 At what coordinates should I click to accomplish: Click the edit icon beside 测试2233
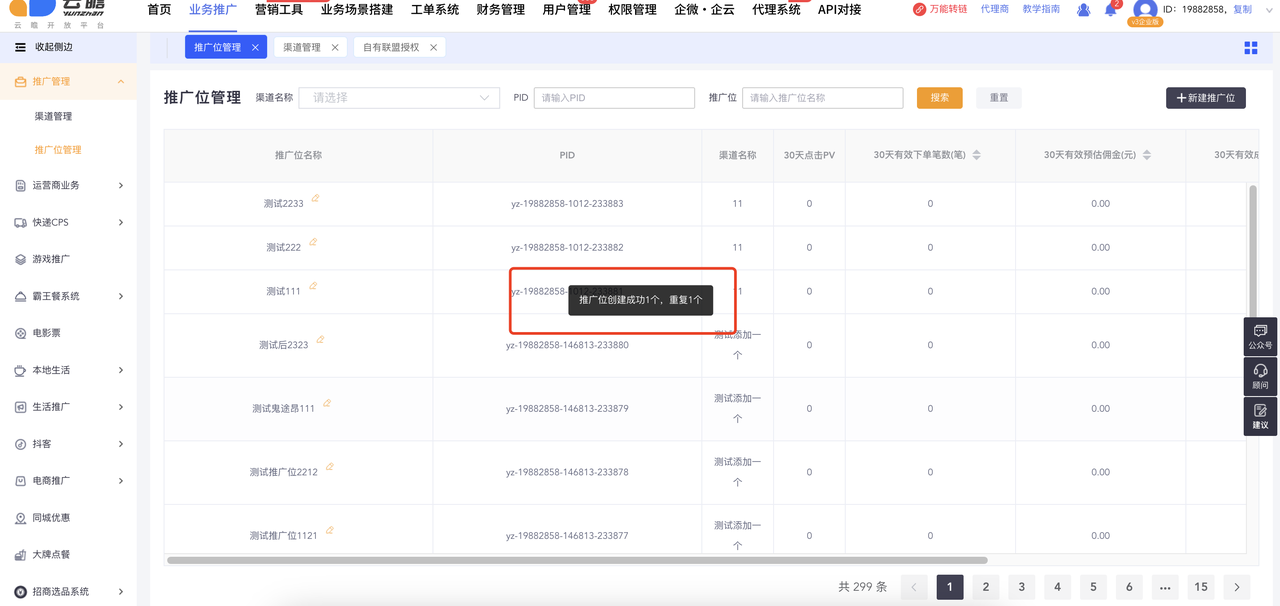pos(315,198)
